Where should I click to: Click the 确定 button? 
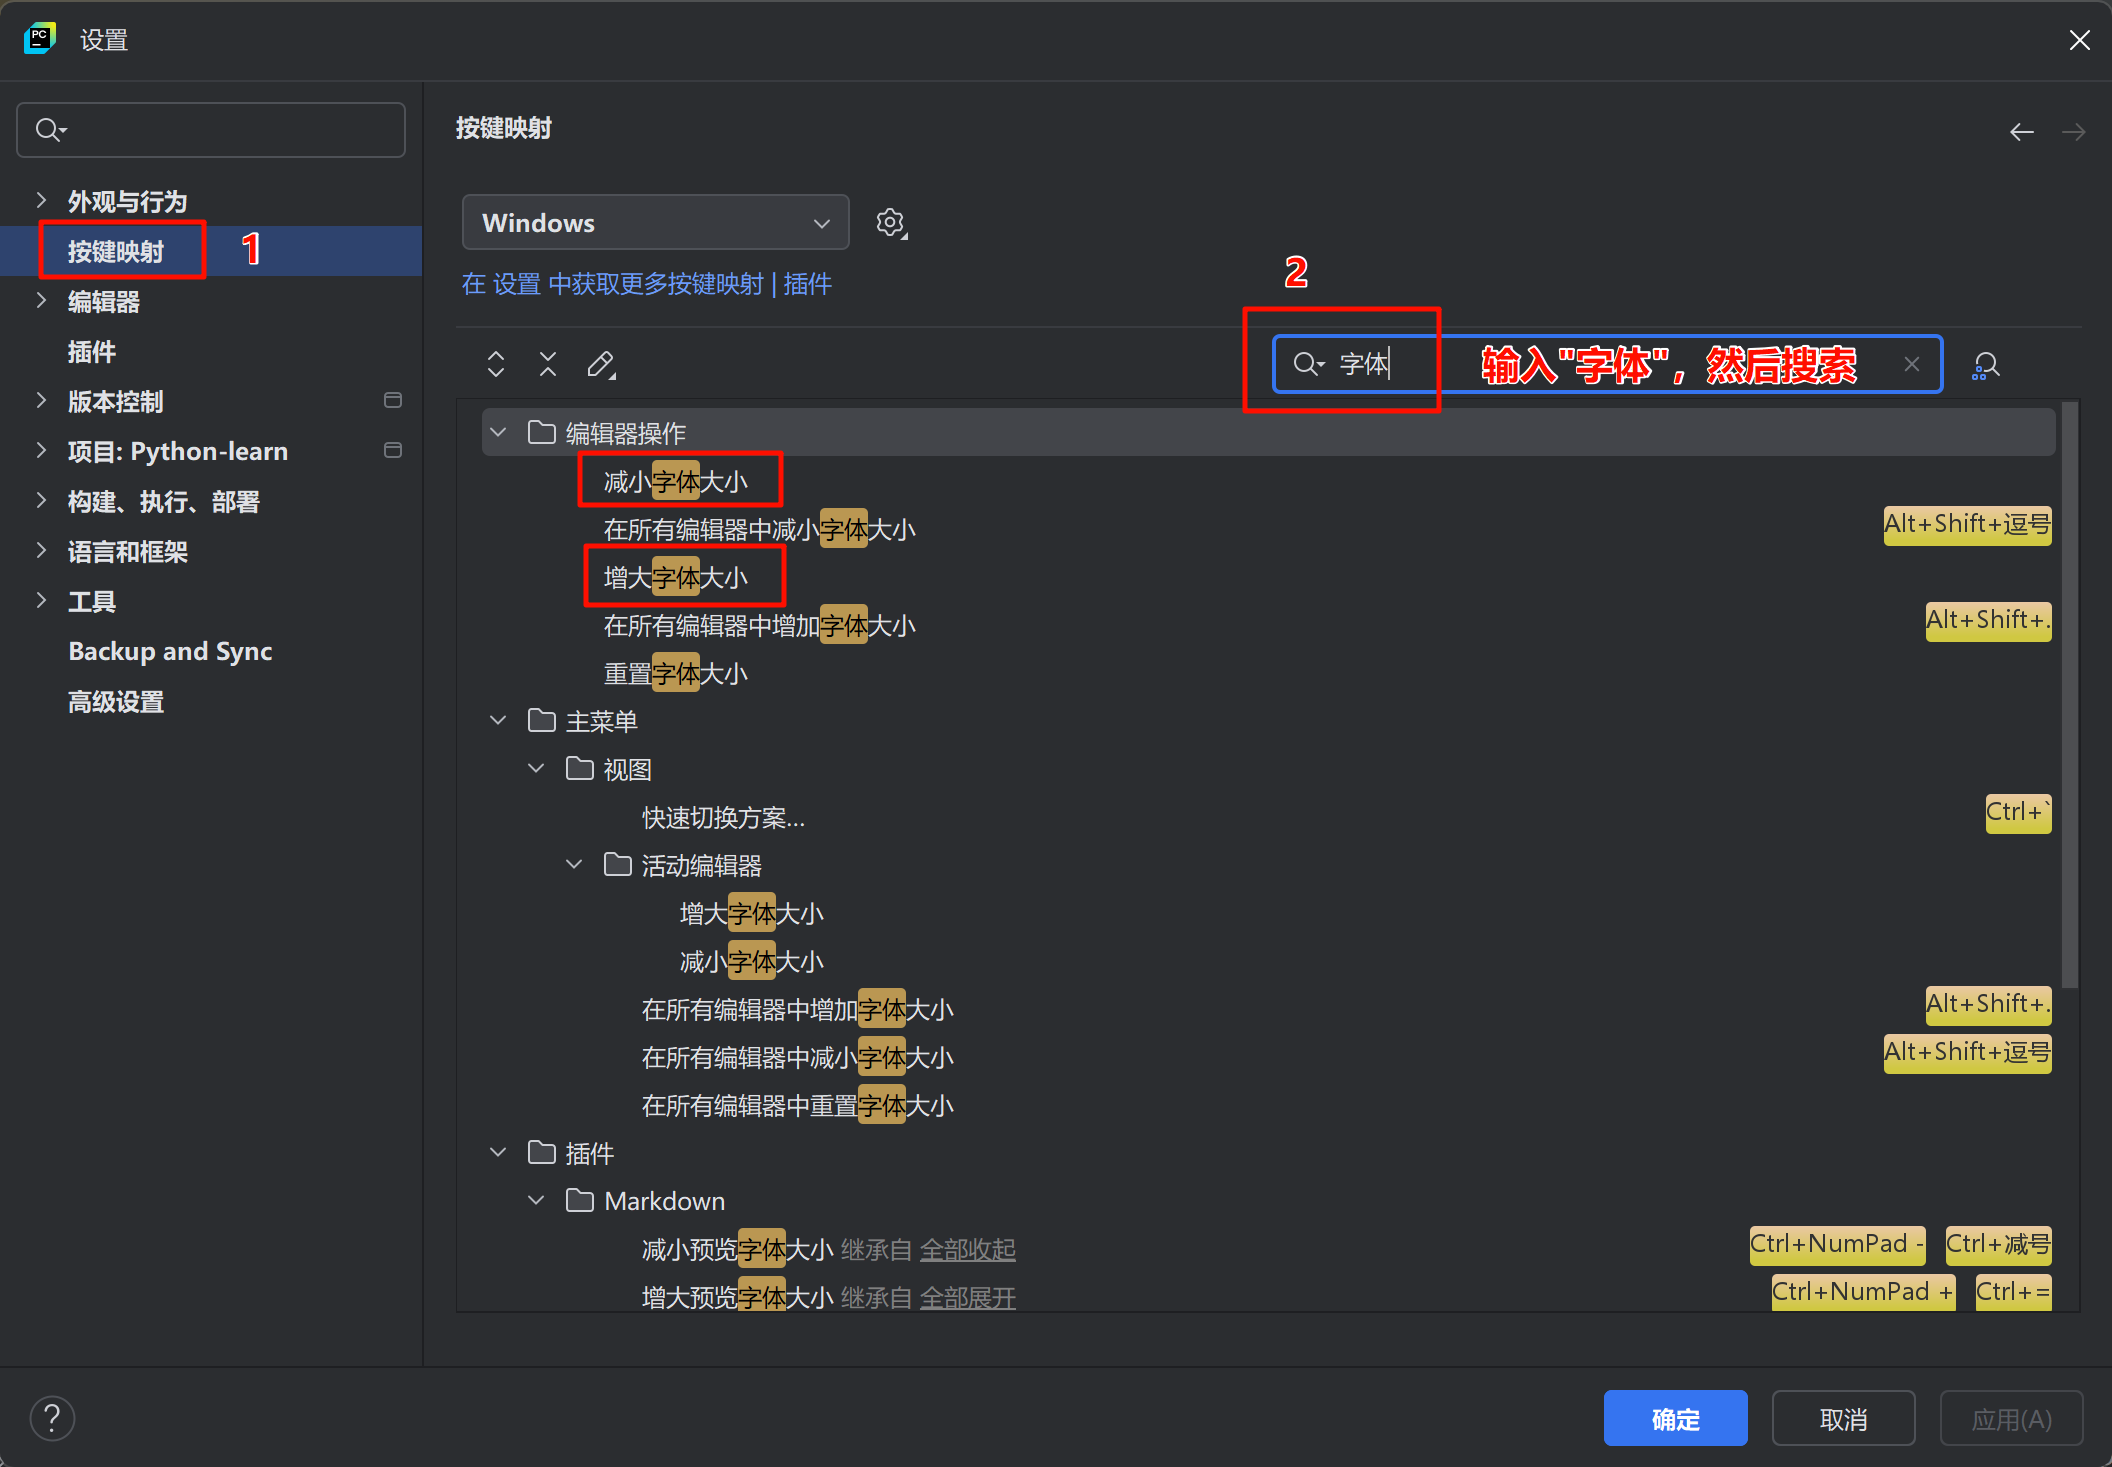coord(1675,1418)
